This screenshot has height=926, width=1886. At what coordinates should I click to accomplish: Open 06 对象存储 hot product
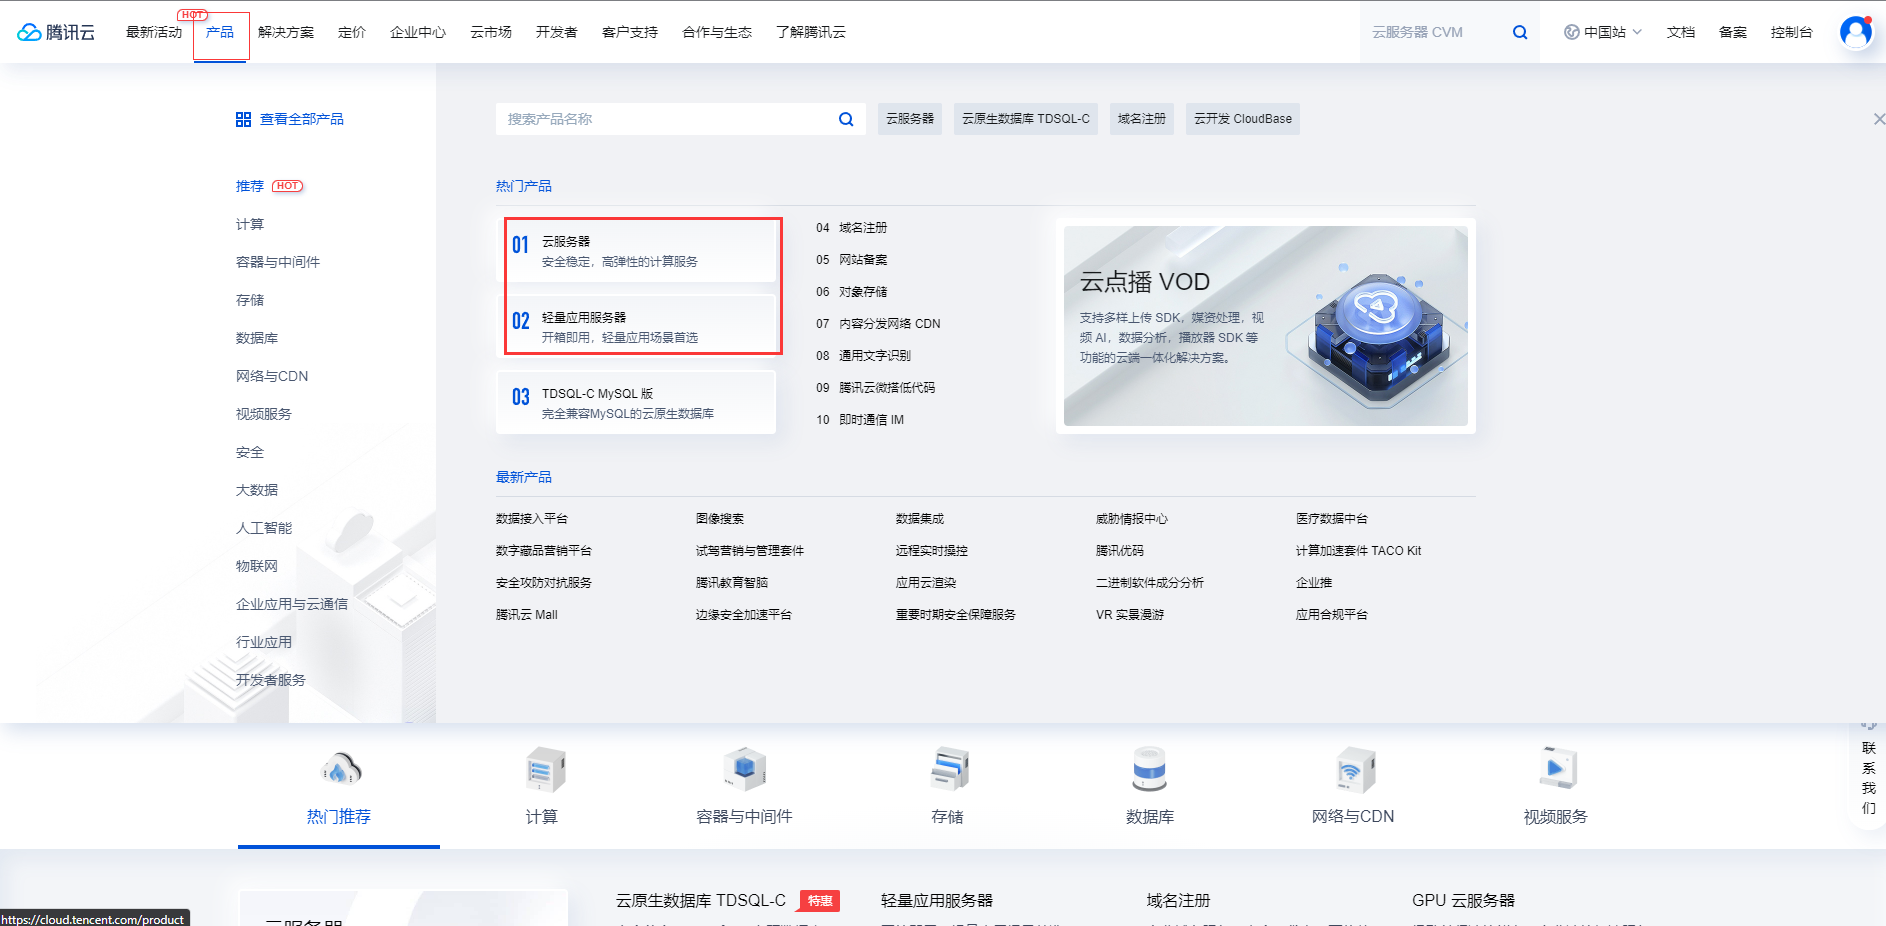[852, 292]
